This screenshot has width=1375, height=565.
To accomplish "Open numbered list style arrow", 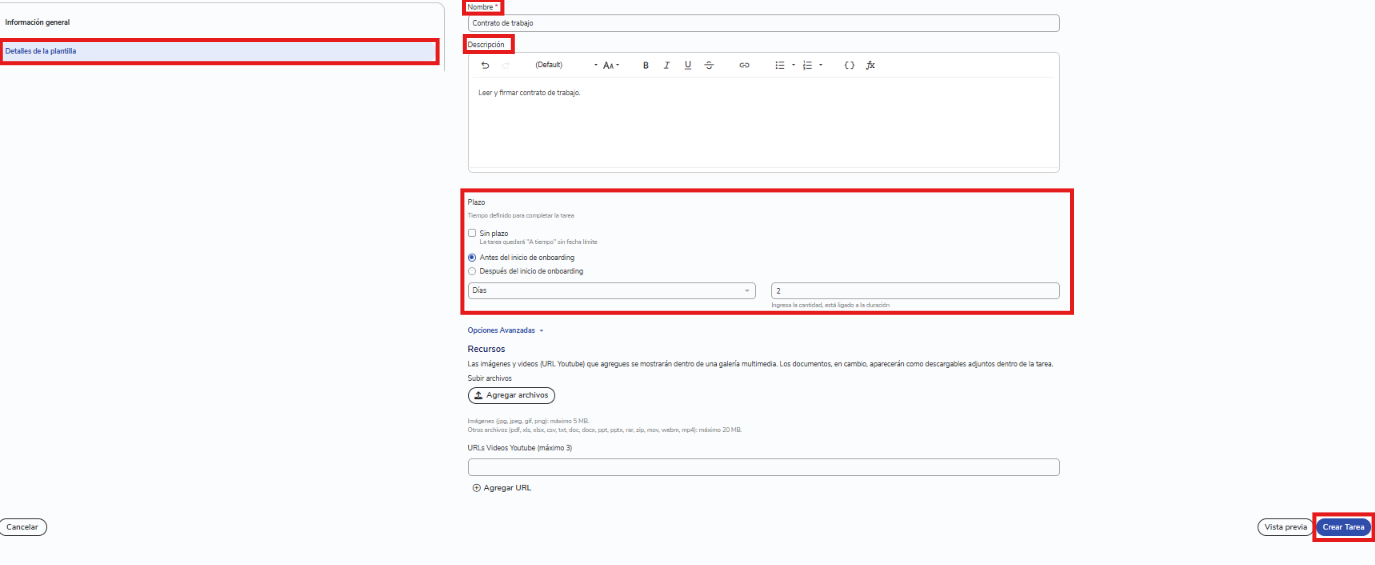I will pos(821,65).
